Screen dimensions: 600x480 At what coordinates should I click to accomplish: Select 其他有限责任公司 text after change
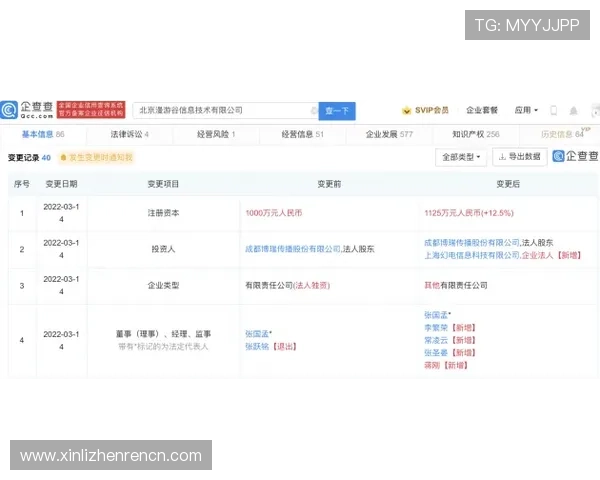click(x=456, y=286)
